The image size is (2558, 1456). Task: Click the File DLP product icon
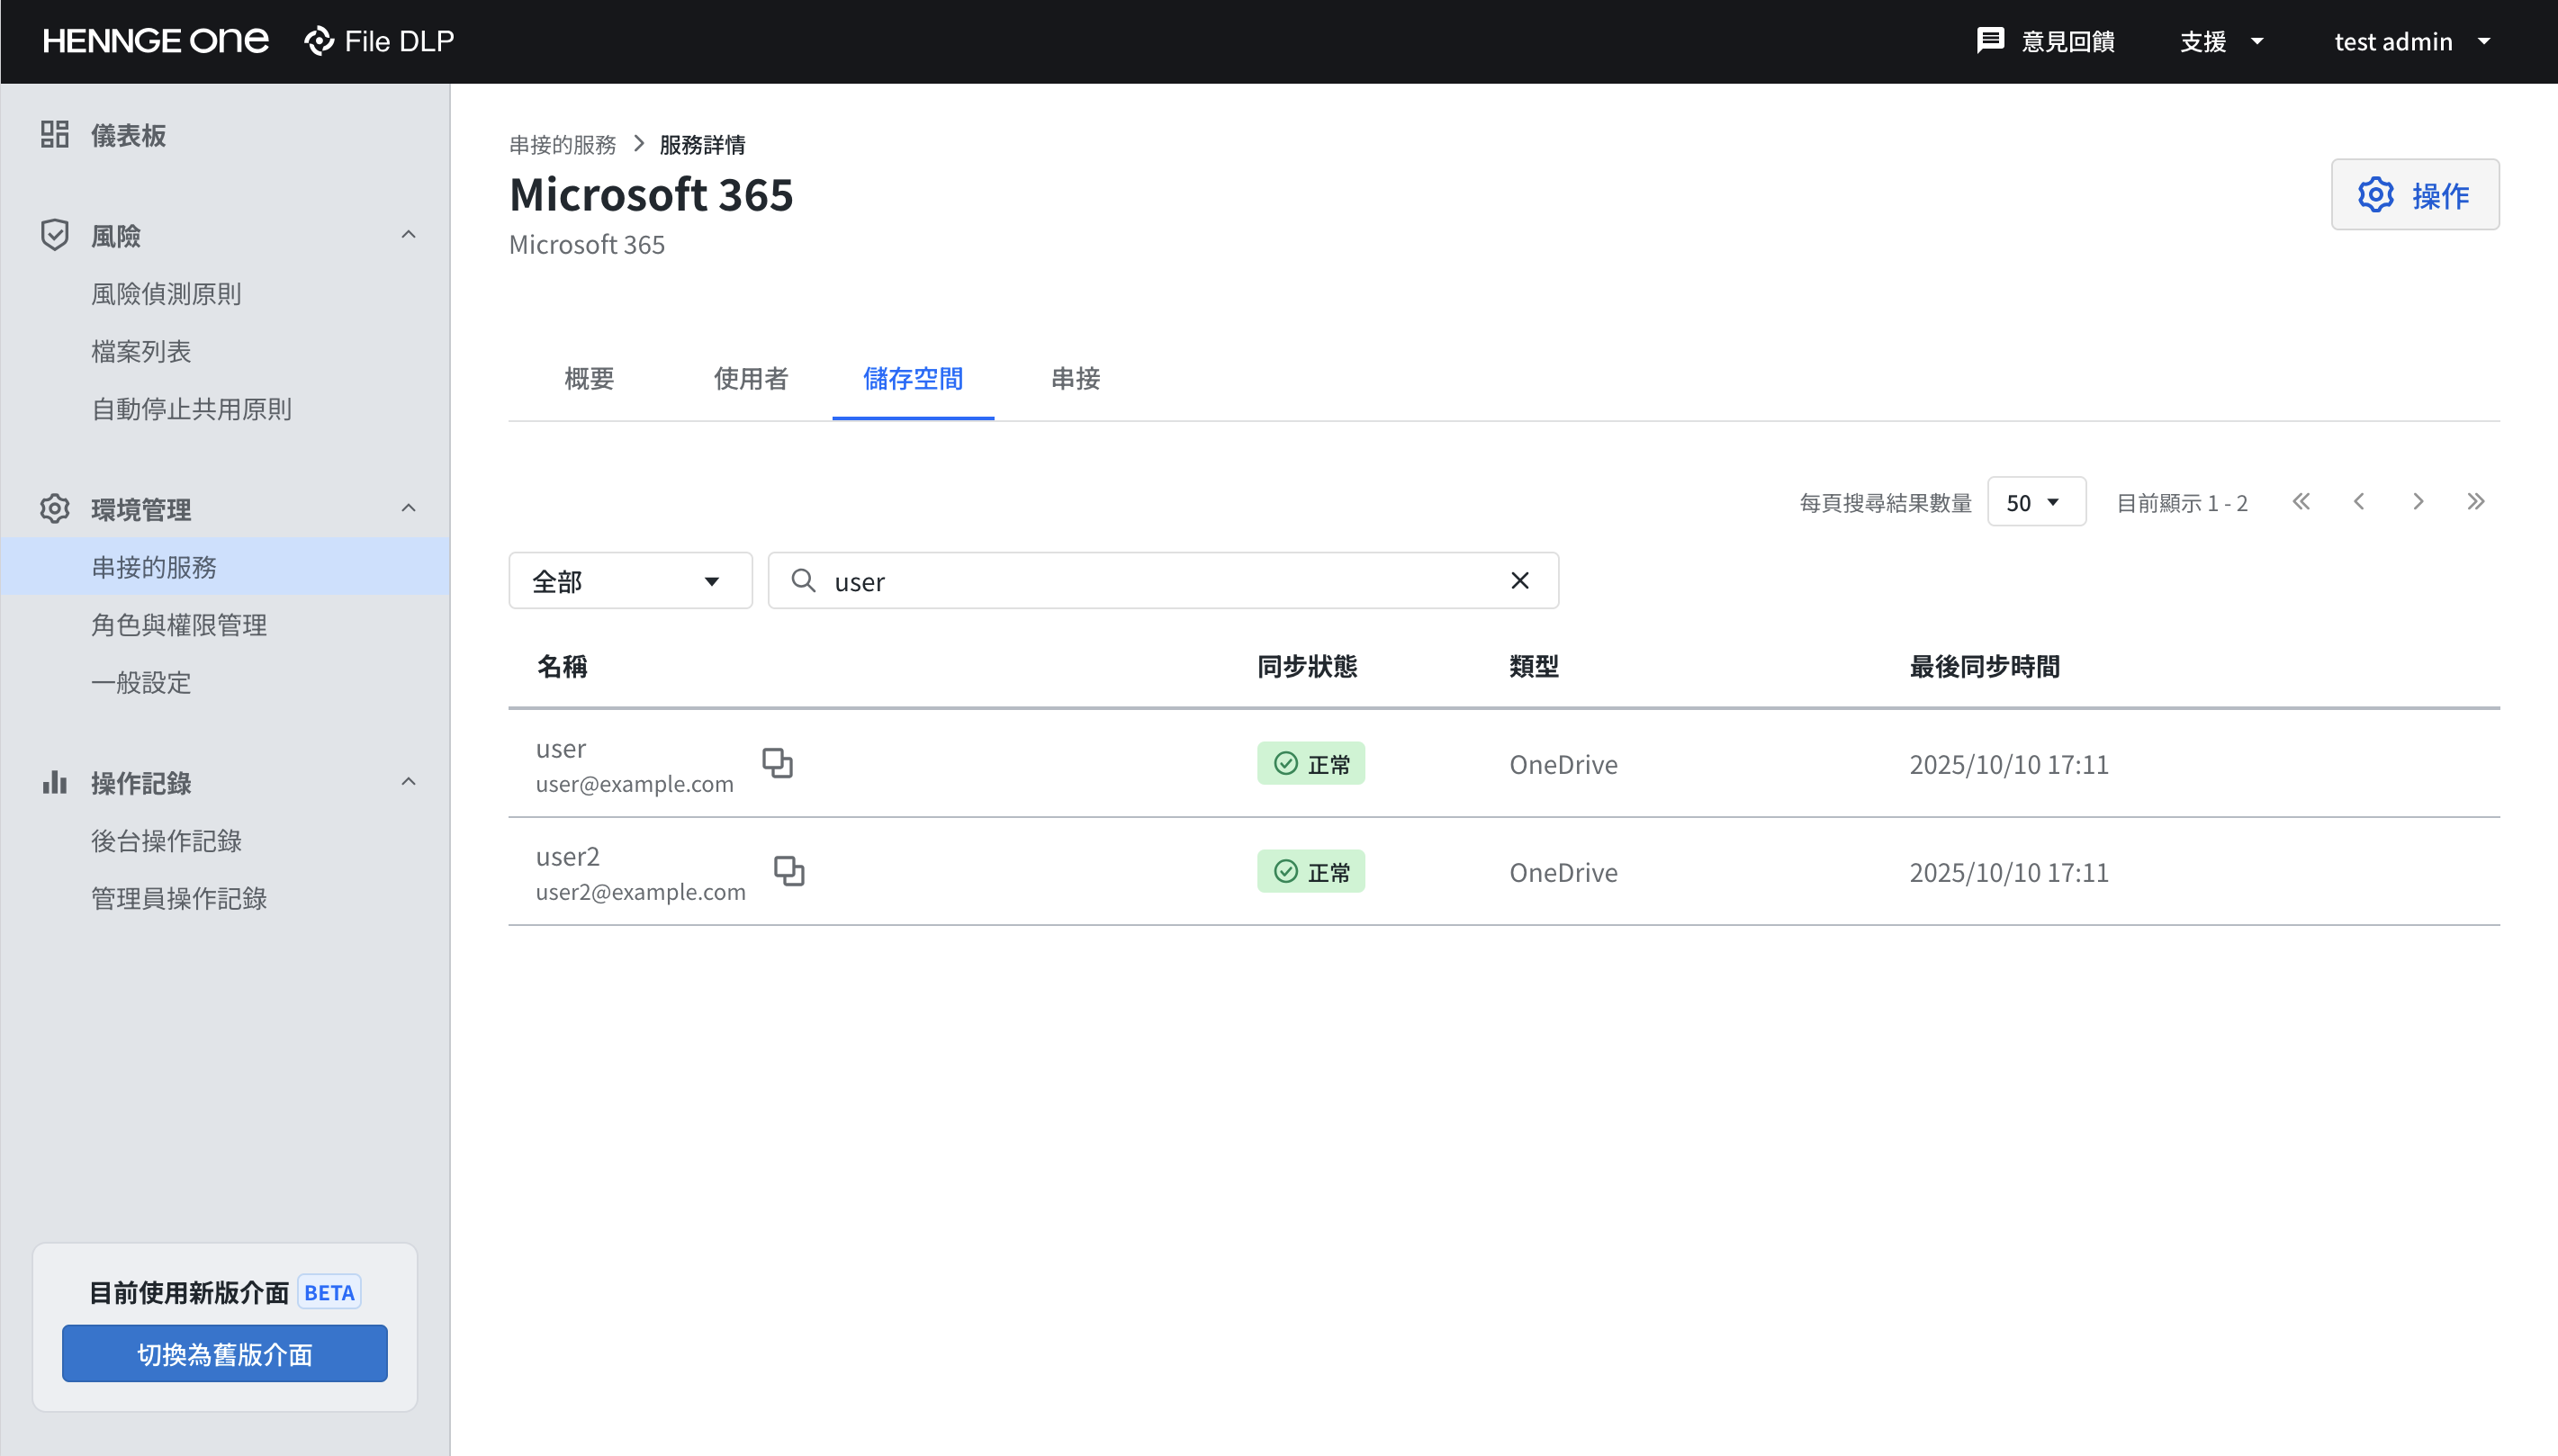(319, 41)
